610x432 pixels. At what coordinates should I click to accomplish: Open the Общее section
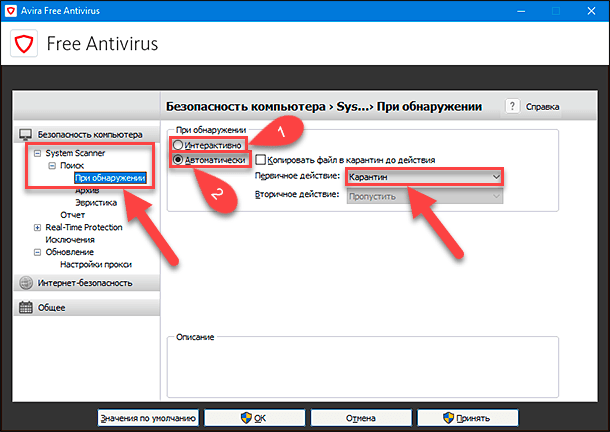[87, 307]
